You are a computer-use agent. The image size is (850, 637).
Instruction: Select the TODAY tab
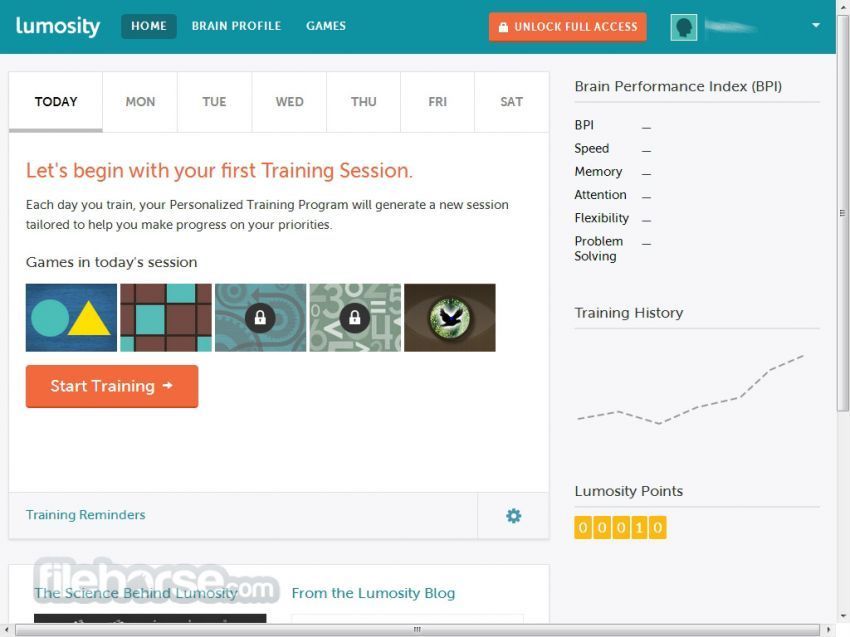click(56, 102)
